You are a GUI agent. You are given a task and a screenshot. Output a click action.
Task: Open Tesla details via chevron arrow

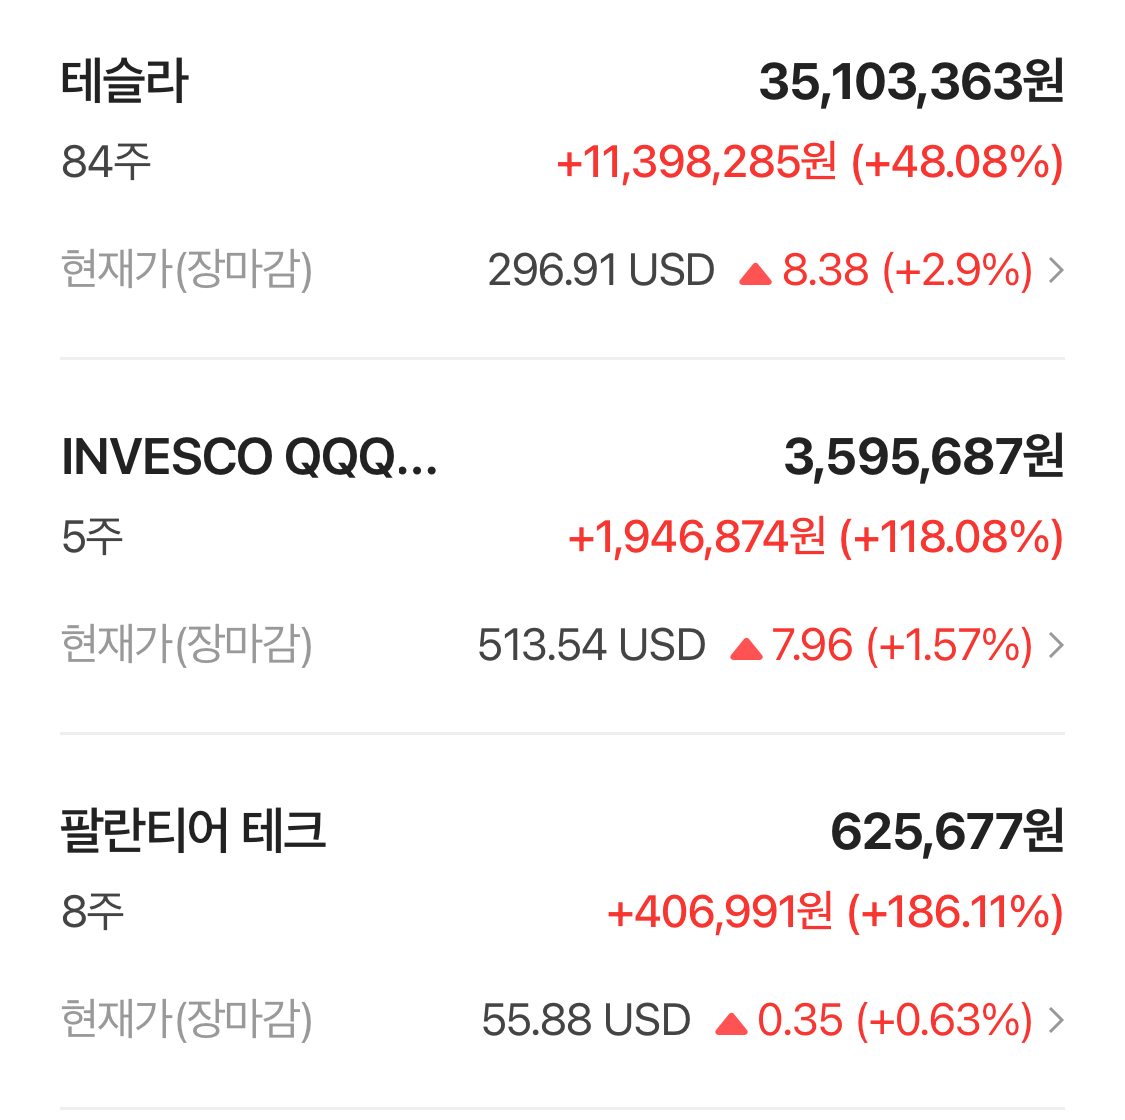coord(1055,270)
